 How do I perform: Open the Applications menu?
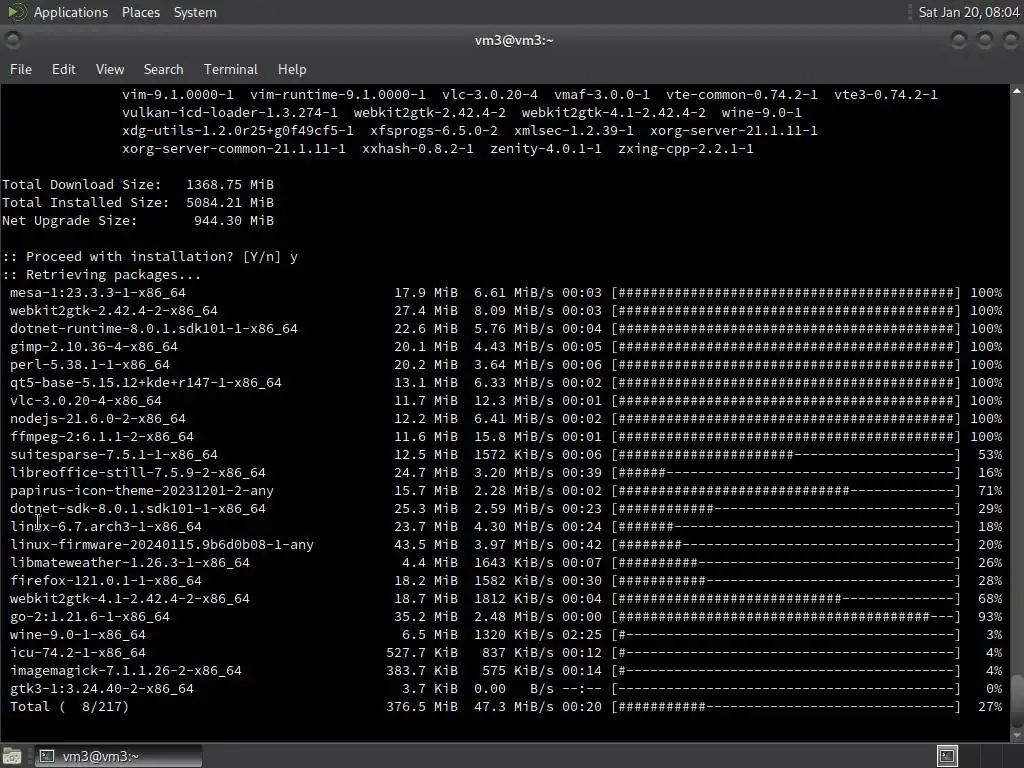point(71,12)
